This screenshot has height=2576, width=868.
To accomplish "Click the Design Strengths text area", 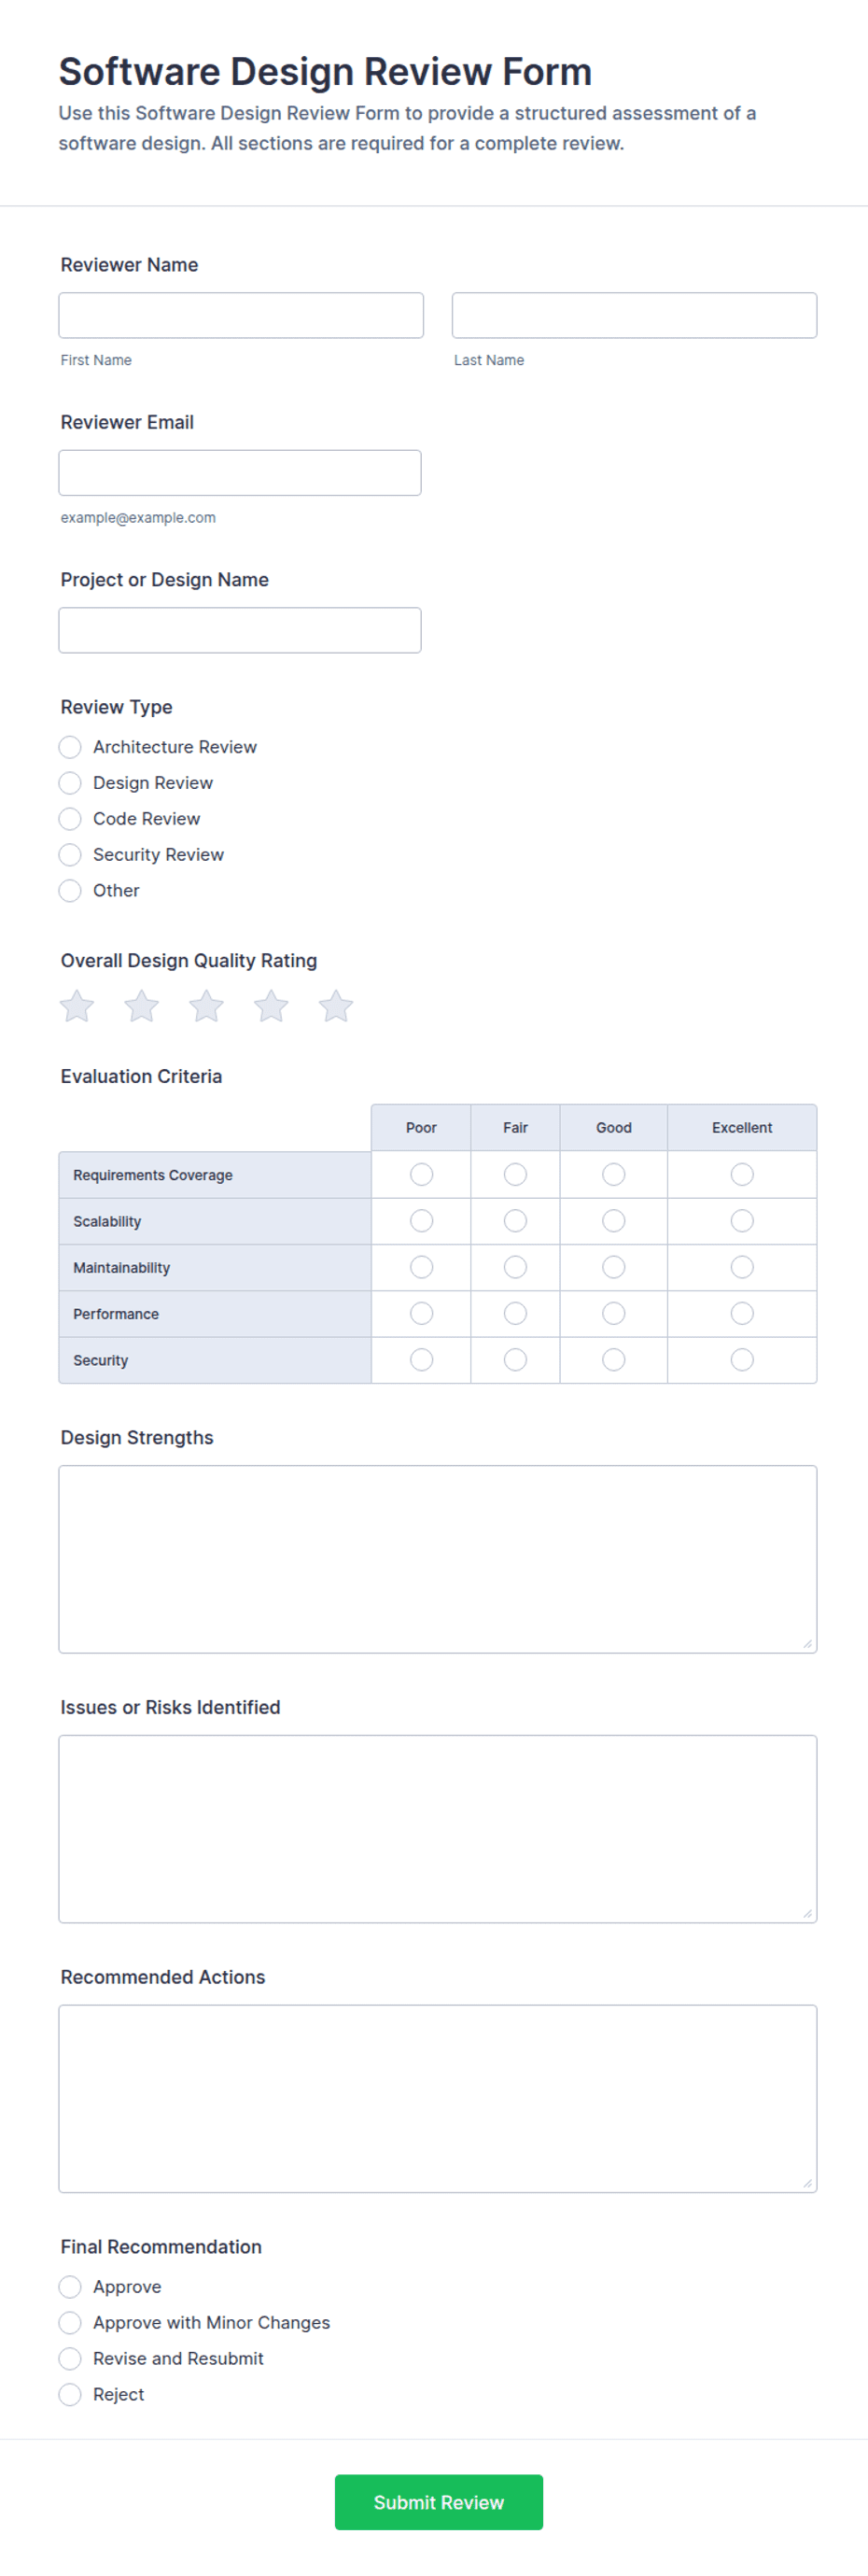I will (x=438, y=1559).
